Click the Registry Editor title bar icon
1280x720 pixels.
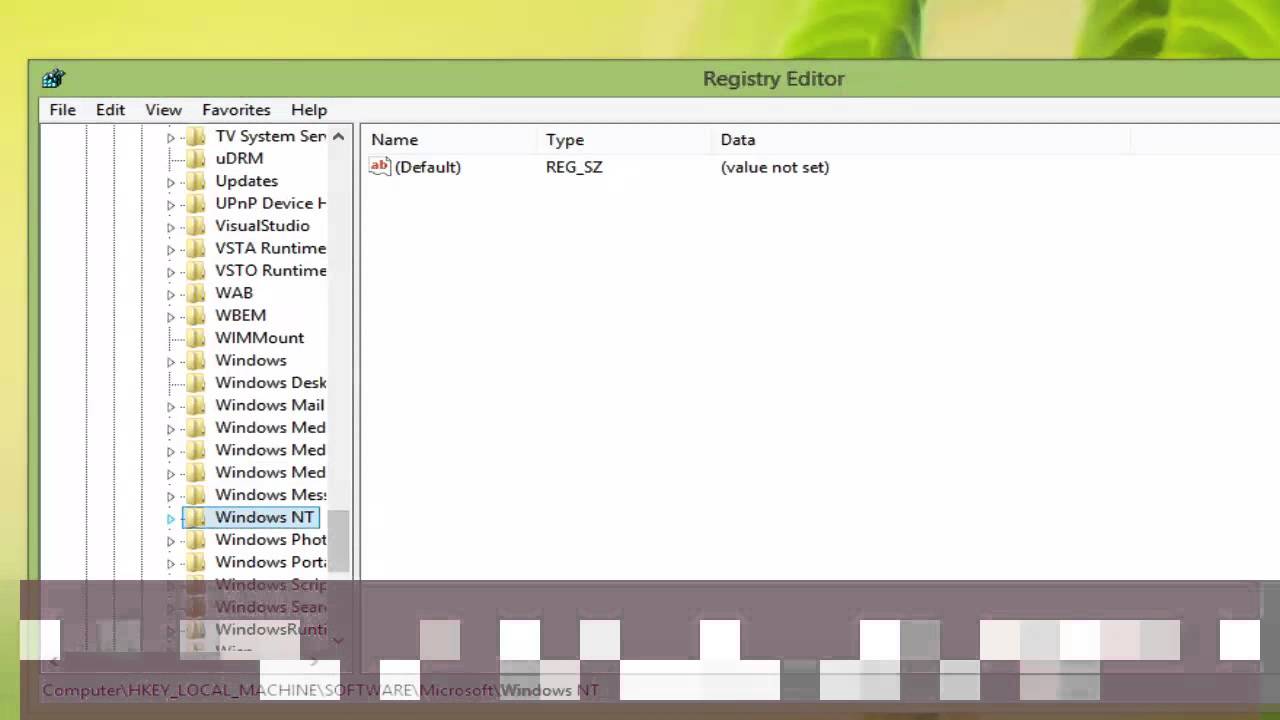(53, 79)
